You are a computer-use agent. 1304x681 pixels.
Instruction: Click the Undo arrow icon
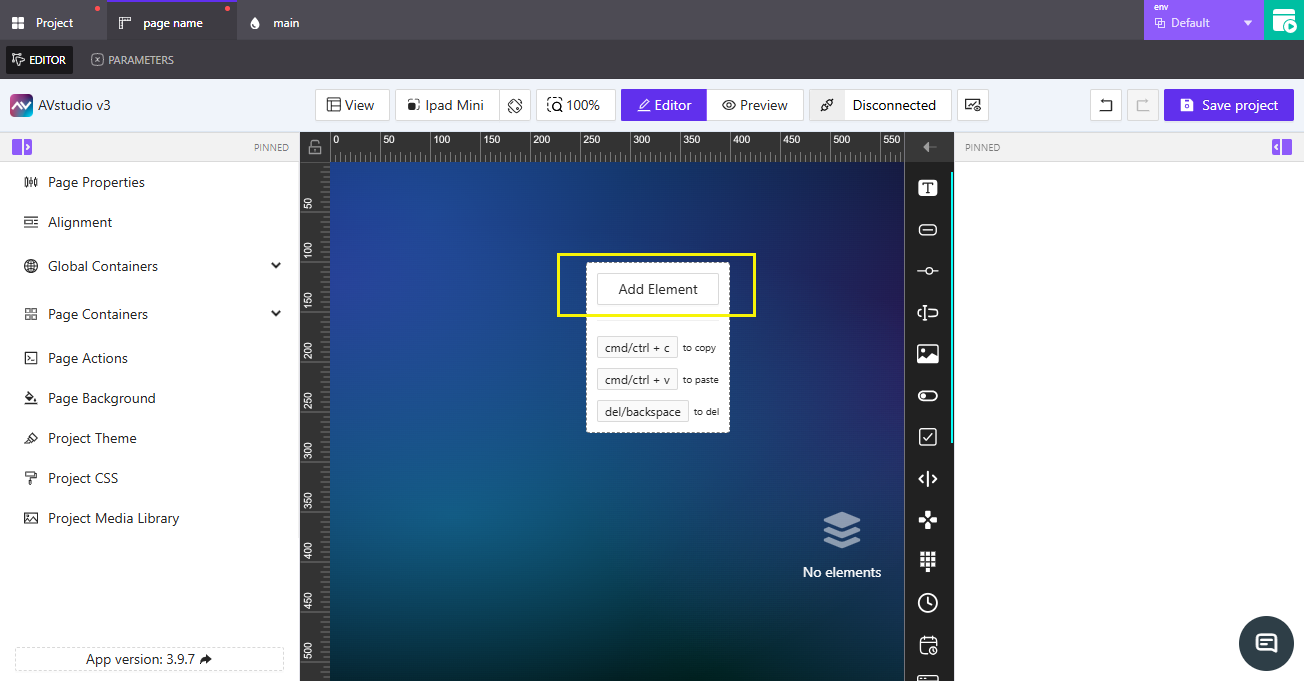(x=1105, y=105)
